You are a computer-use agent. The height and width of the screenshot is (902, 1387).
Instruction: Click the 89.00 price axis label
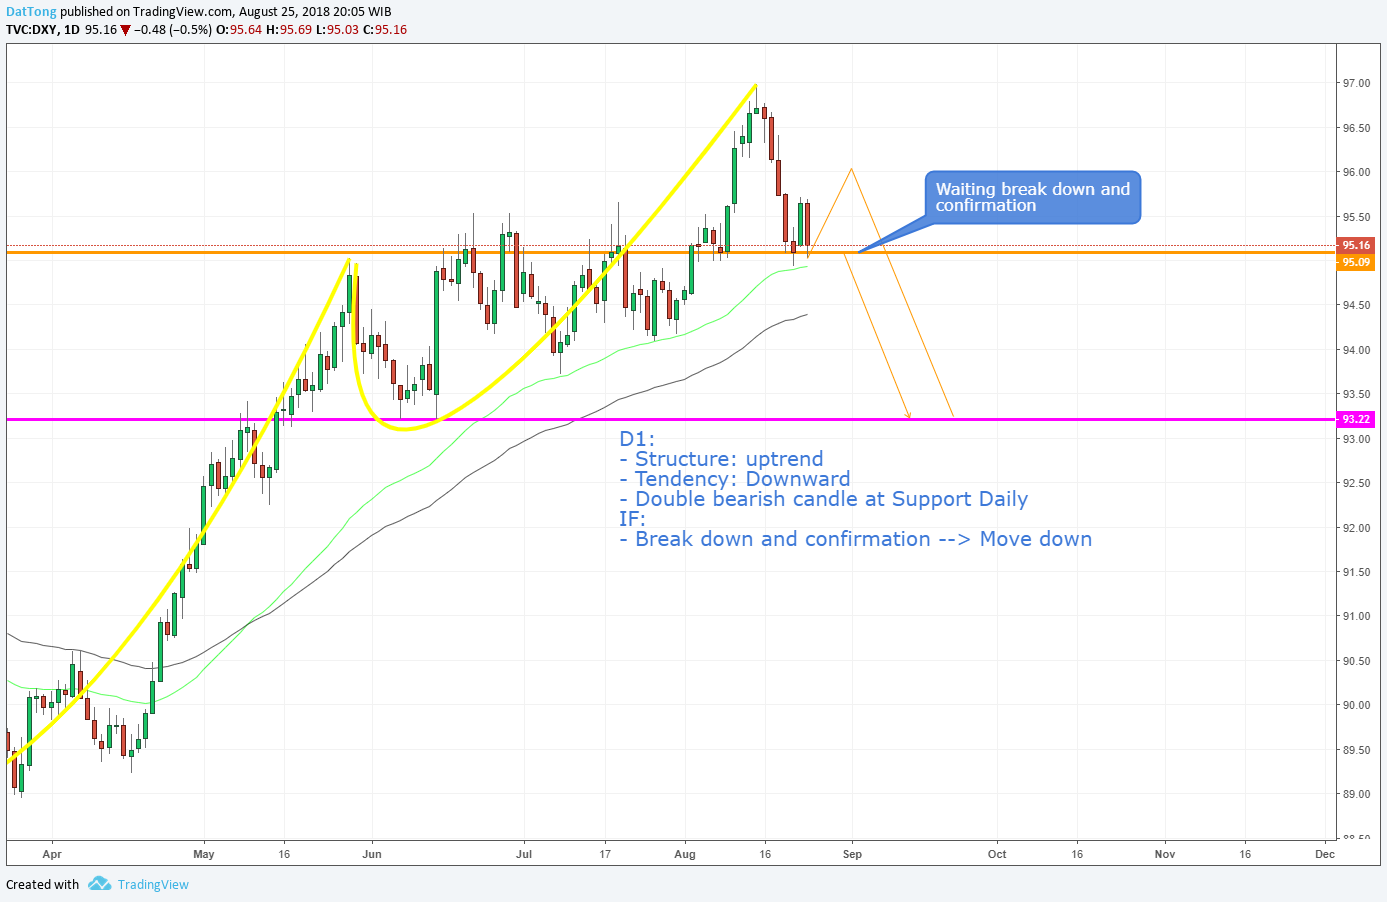click(1356, 794)
